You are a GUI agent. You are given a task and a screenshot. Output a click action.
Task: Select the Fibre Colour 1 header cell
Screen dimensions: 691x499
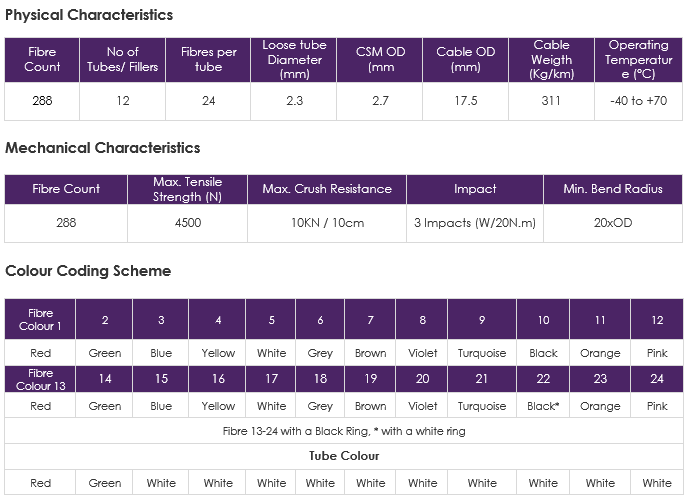tap(40, 319)
